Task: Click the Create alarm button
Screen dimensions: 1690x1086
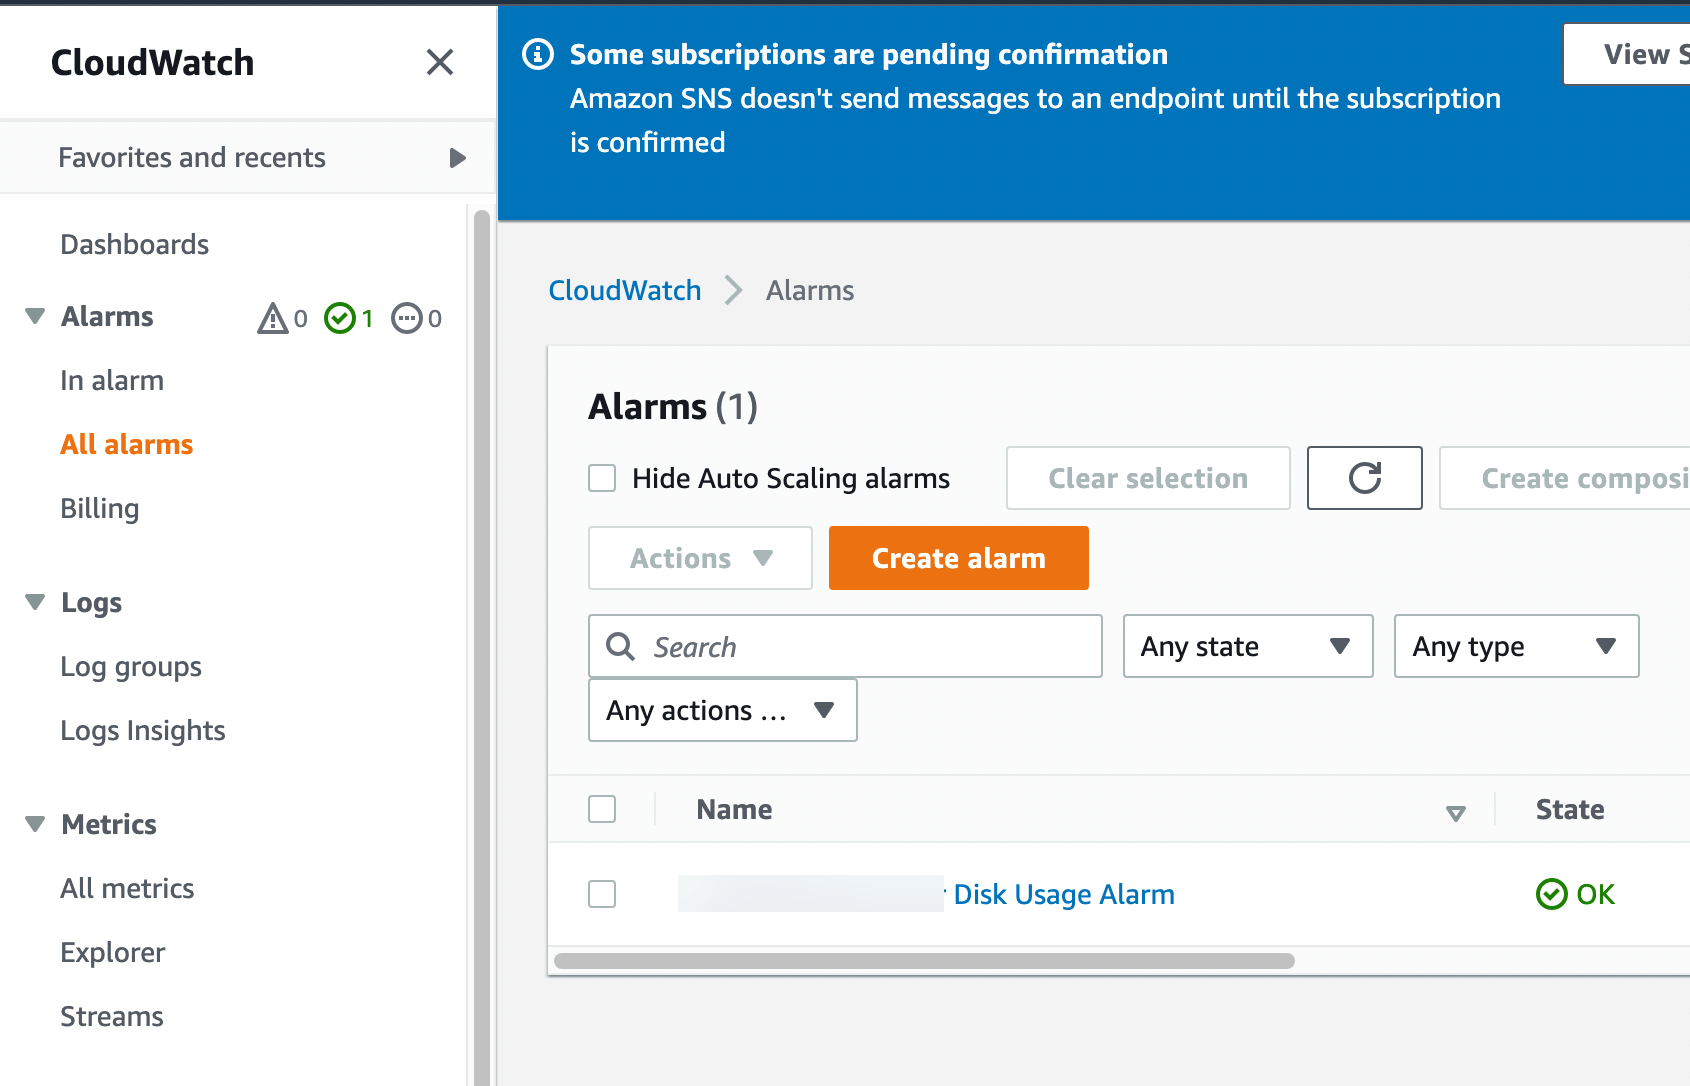Action: click(957, 558)
